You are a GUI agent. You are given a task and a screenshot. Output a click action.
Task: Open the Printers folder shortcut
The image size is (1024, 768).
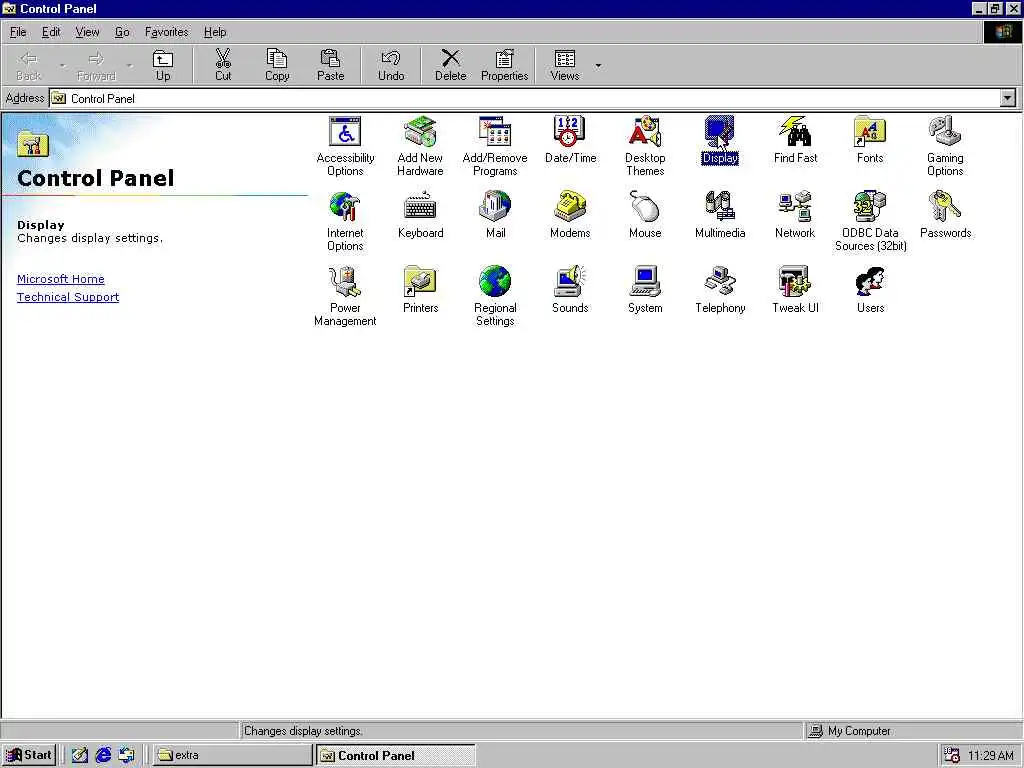click(420, 290)
